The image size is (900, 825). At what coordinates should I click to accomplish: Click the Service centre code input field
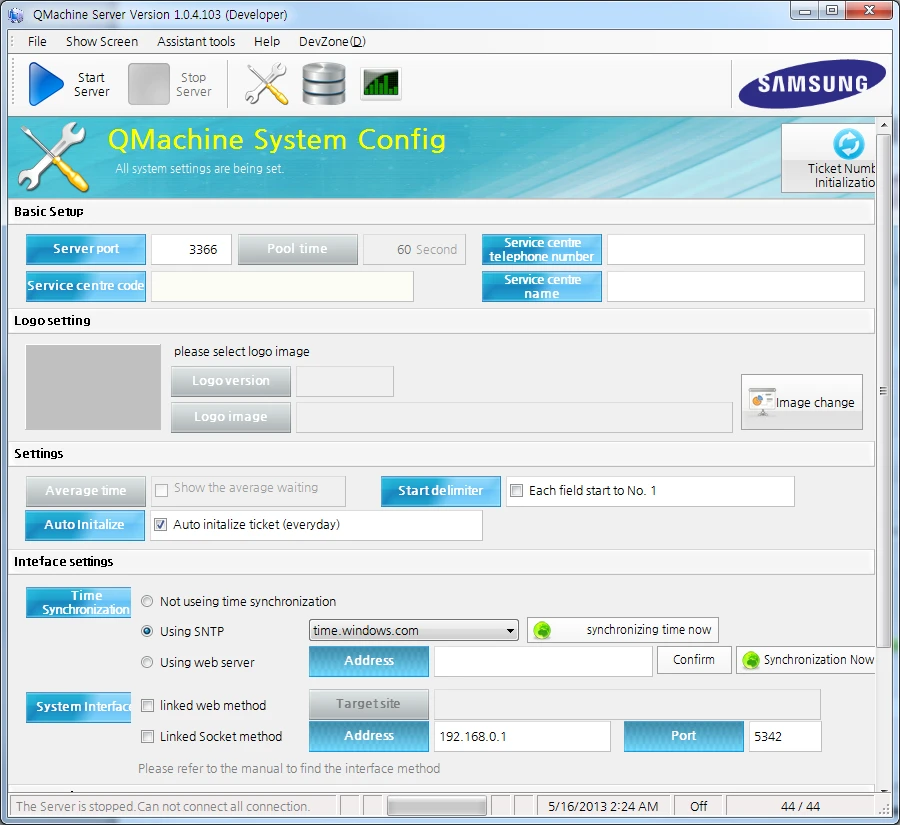click(x=282, y=286)
